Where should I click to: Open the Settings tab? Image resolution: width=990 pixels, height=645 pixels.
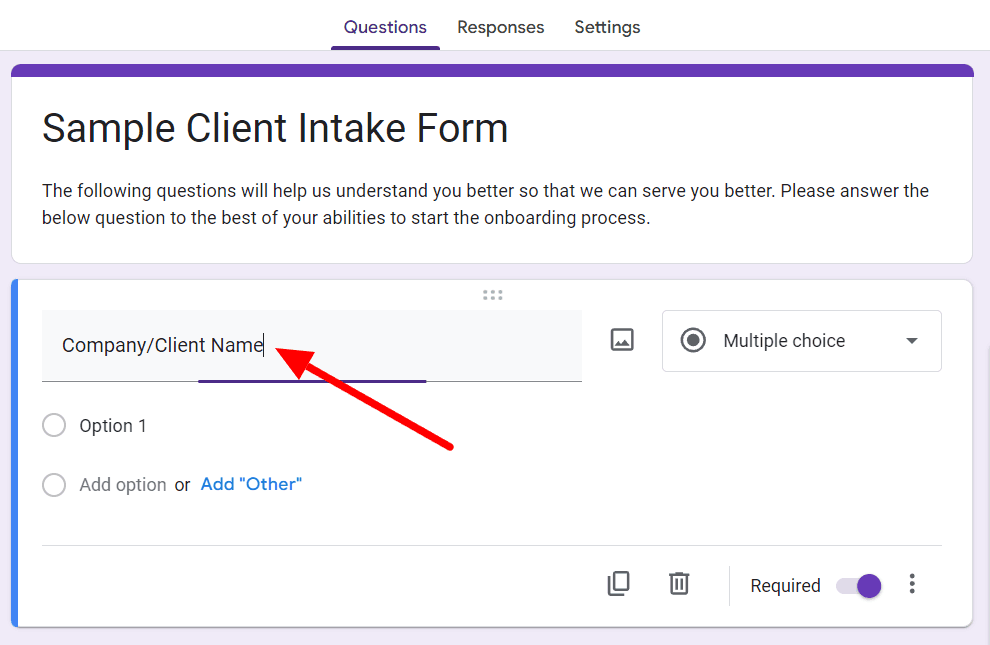click(x=607, y=27)
